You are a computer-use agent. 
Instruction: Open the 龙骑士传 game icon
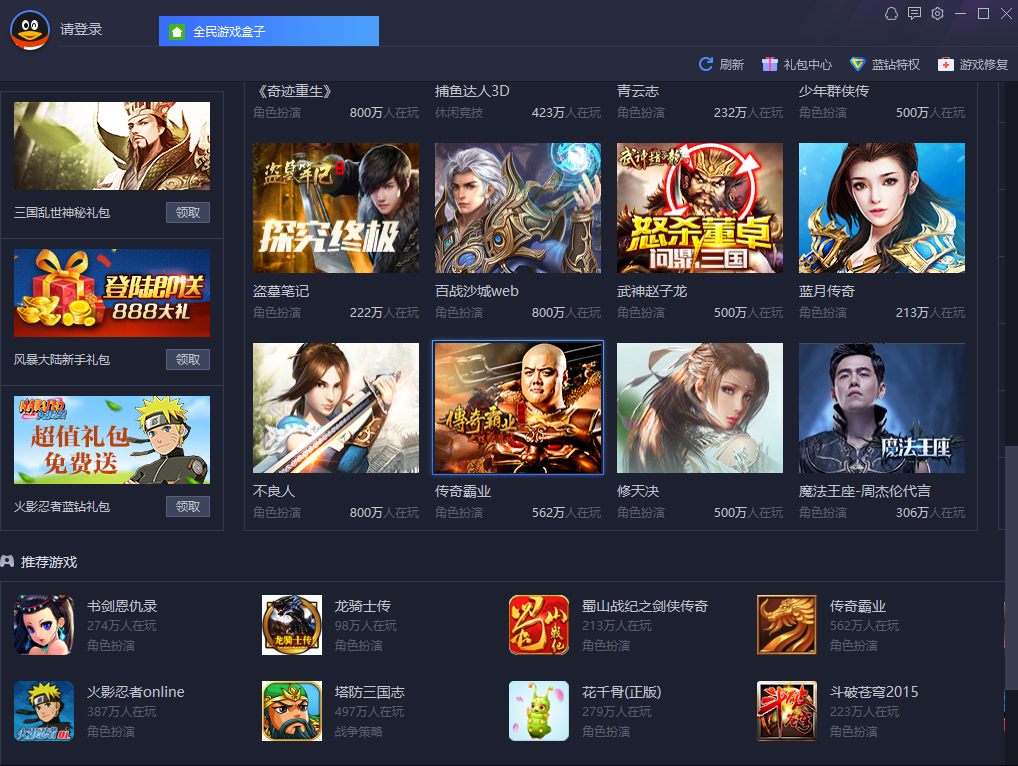tap(292, 625)
